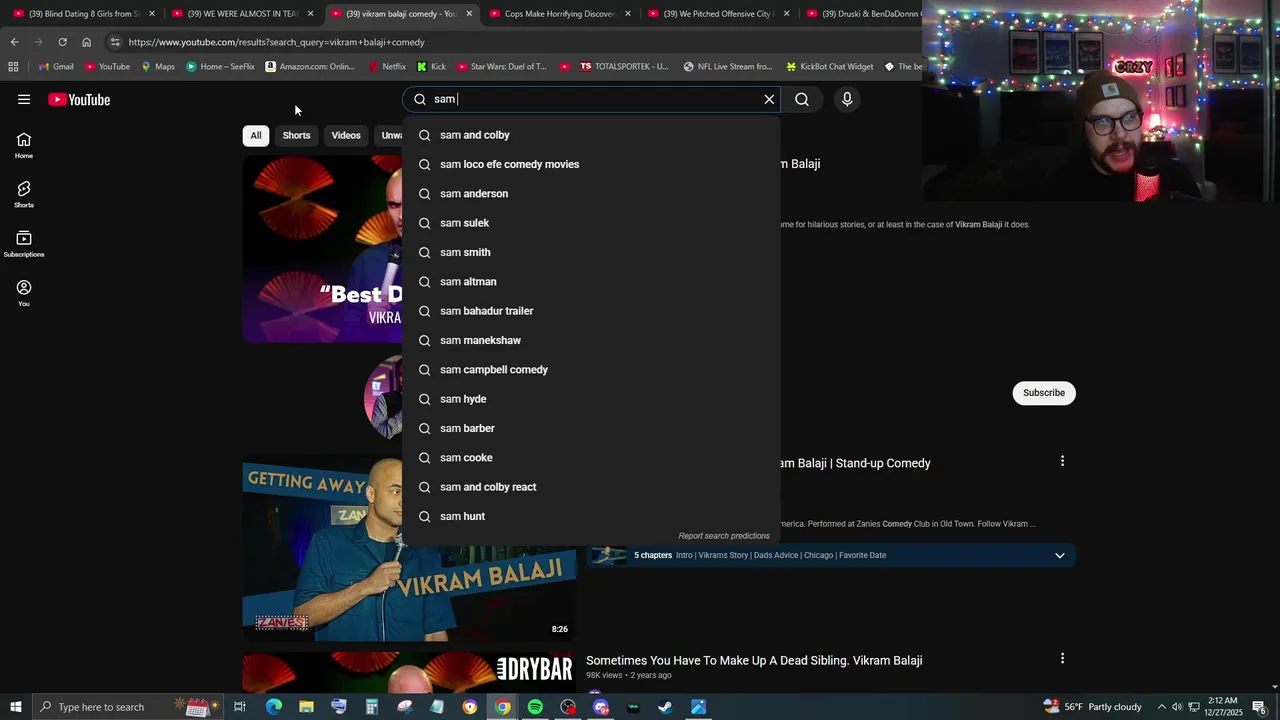The width and height of the screenshot is (1280, 720).
Task: Select suggestion "sam altman"
Action: (591, 282)
